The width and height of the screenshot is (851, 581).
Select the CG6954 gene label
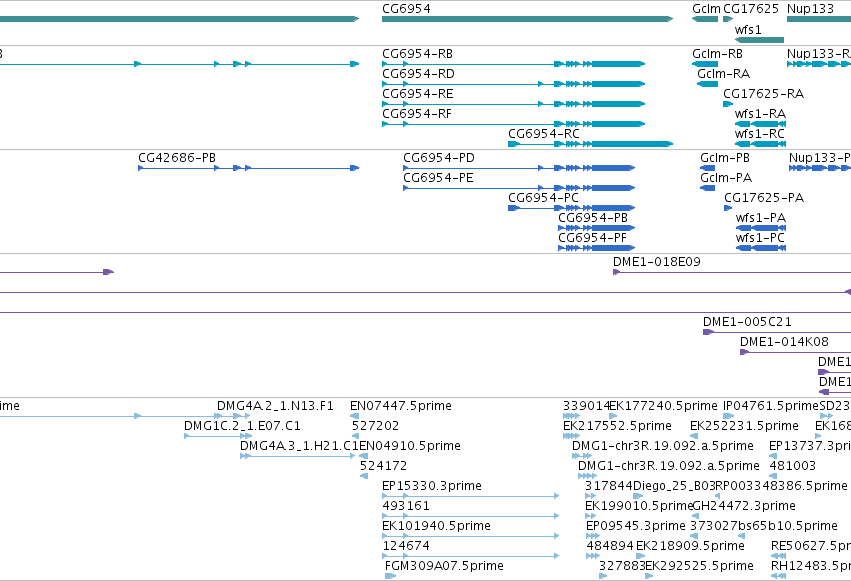coord(406,9)
